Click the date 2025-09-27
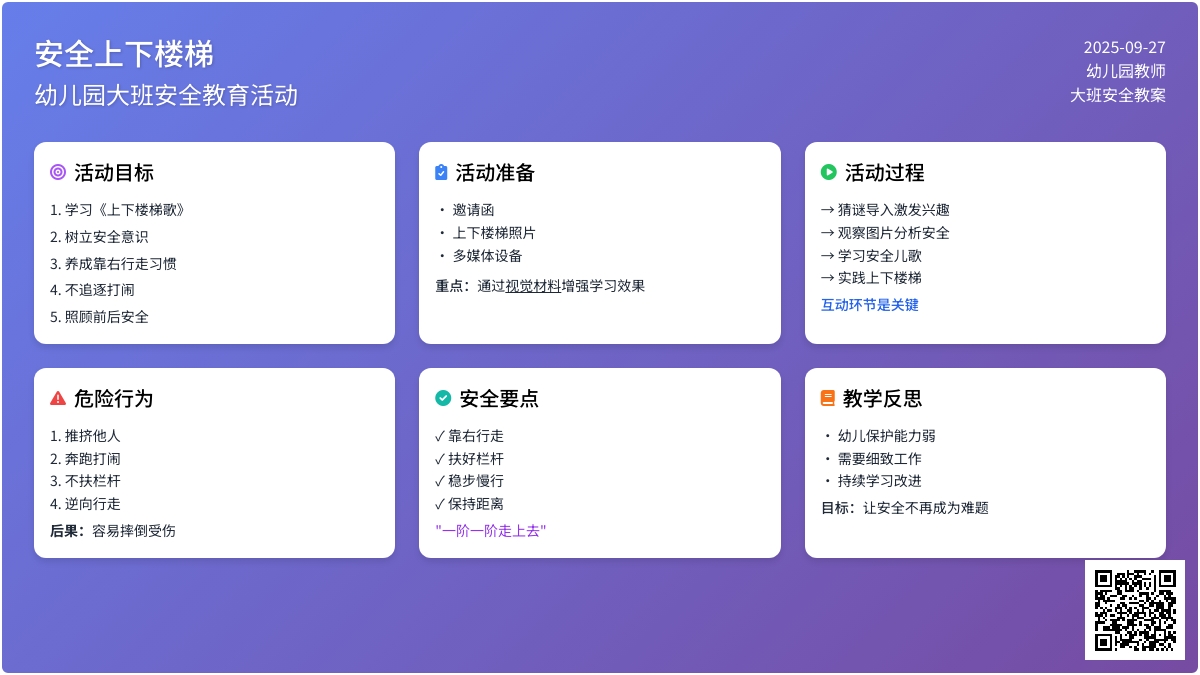The image size is (1200, 675). [1124, 47]
